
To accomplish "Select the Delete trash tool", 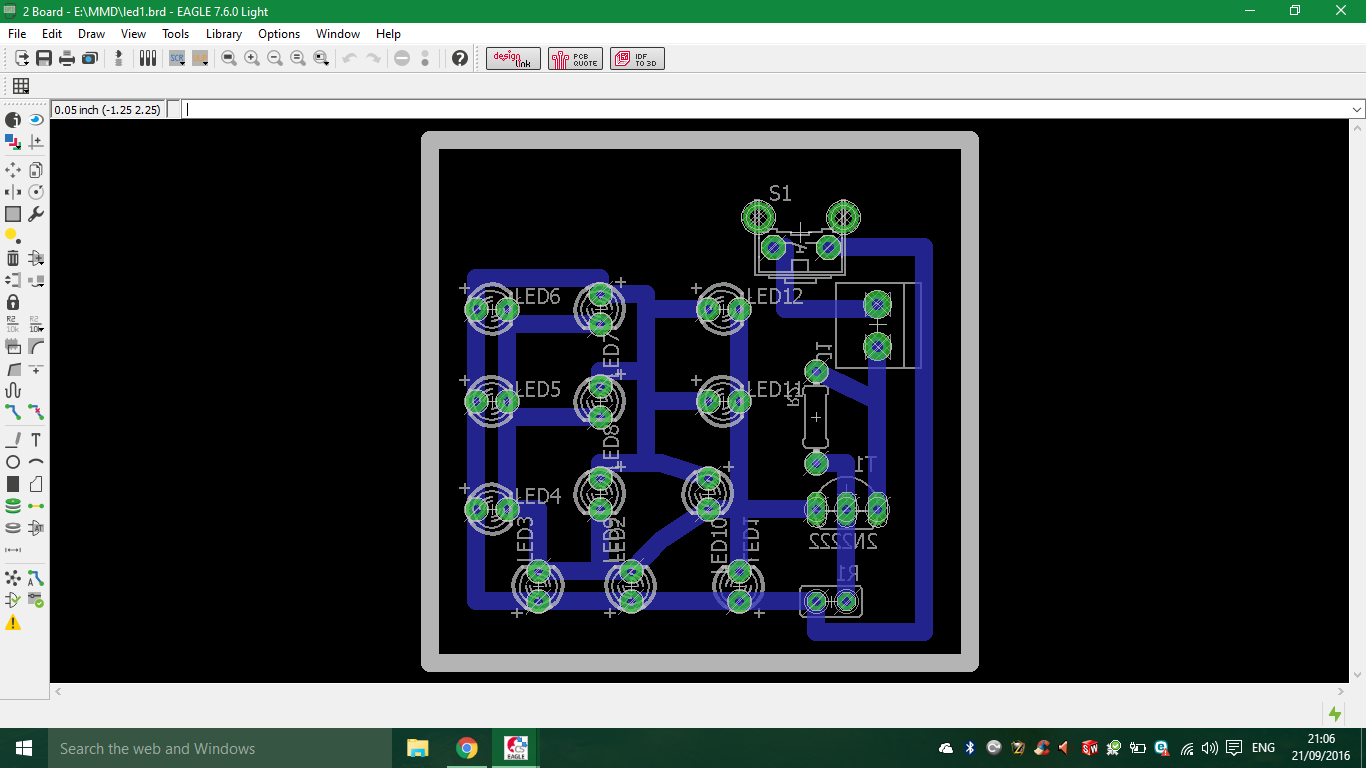I will point(13,258).
